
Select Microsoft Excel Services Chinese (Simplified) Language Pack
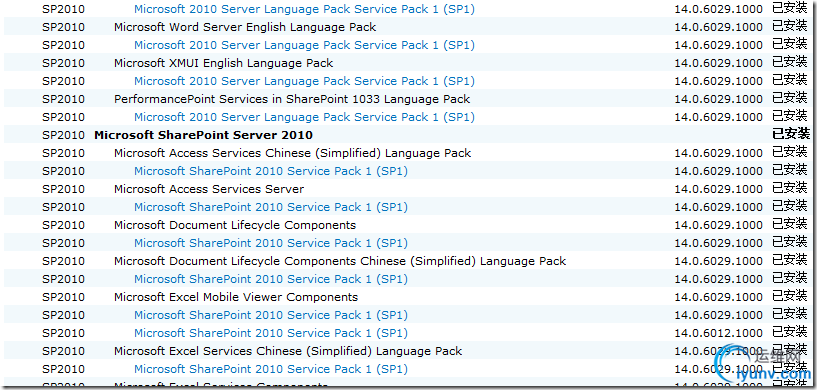288,351
